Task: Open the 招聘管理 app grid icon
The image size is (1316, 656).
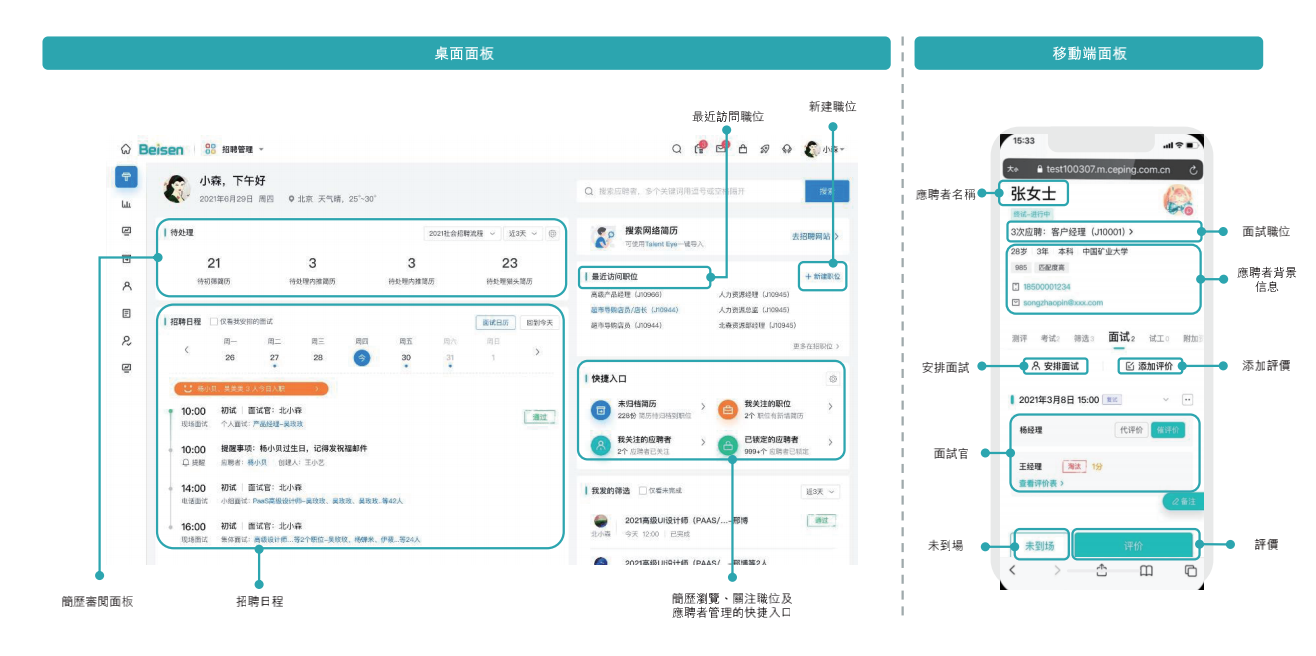Action: click(210, 149)
